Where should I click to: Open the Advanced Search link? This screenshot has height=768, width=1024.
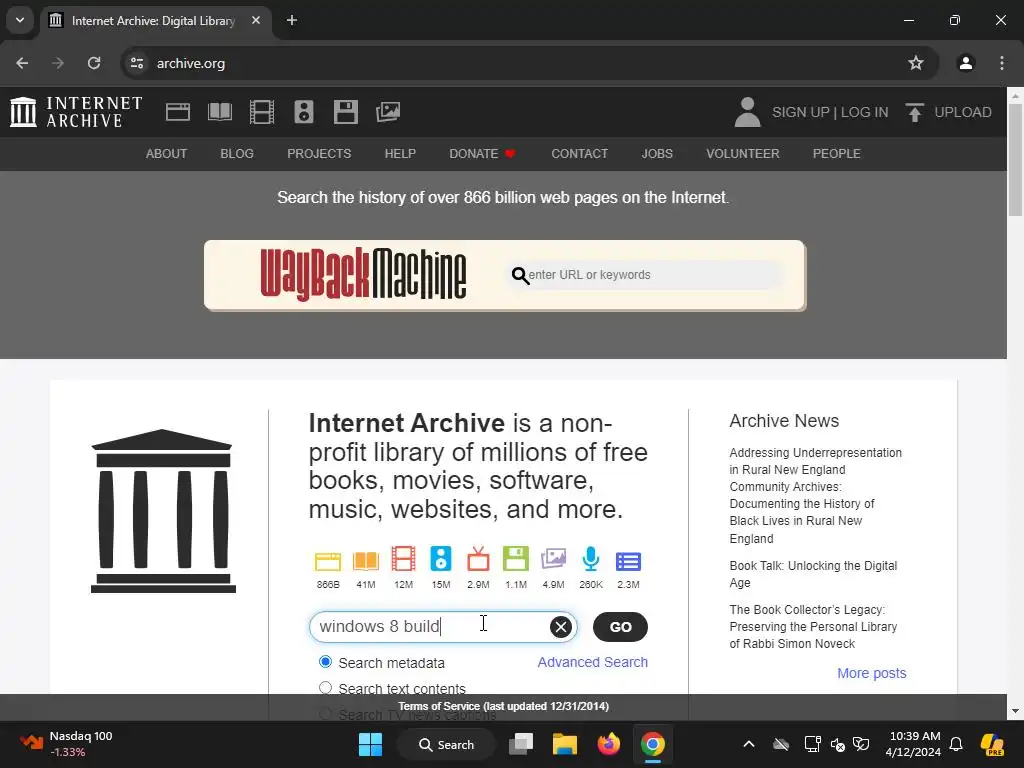[x=592, y=662]
